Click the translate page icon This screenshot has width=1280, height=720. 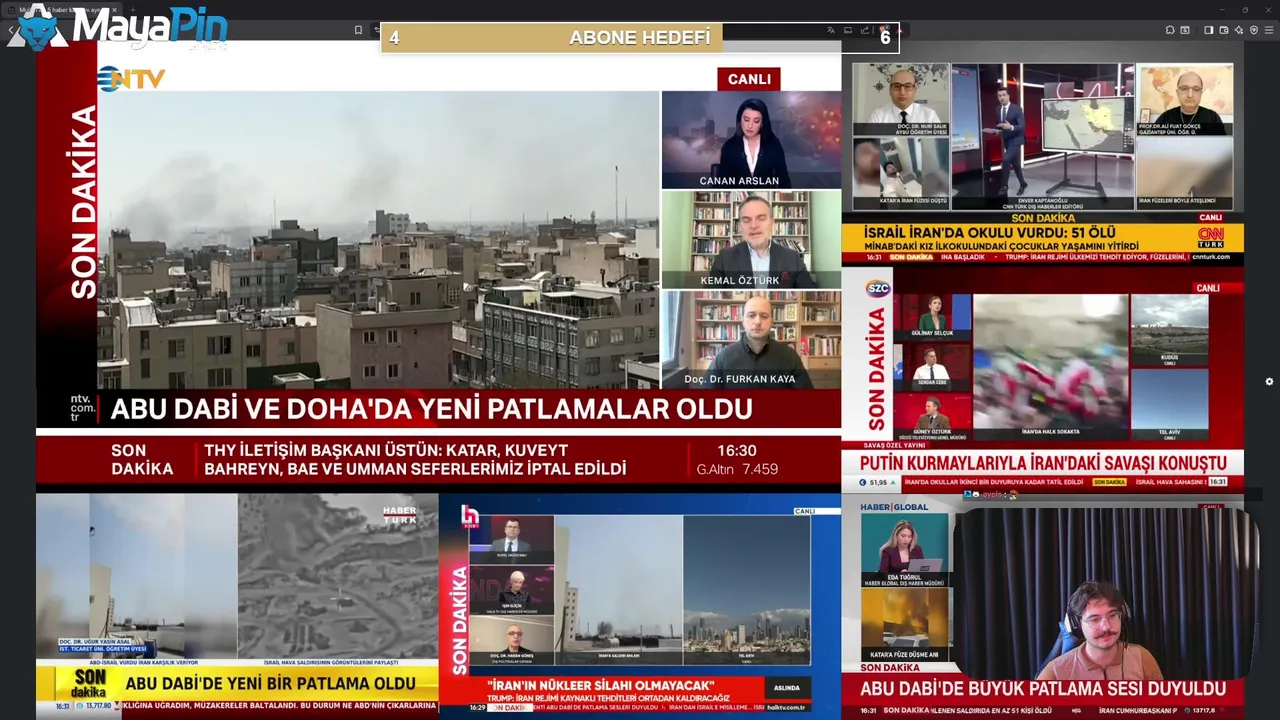[x=831, y=30]
